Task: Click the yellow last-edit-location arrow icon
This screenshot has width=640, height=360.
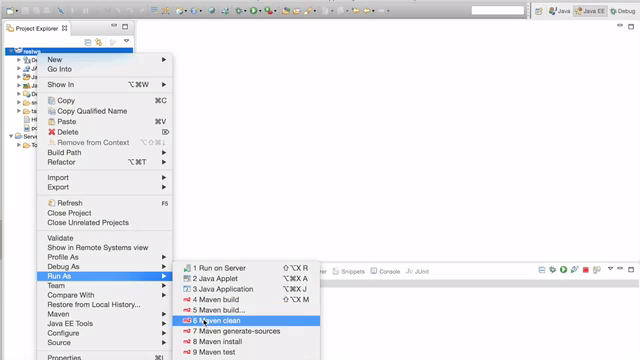Action: (356, 11)
